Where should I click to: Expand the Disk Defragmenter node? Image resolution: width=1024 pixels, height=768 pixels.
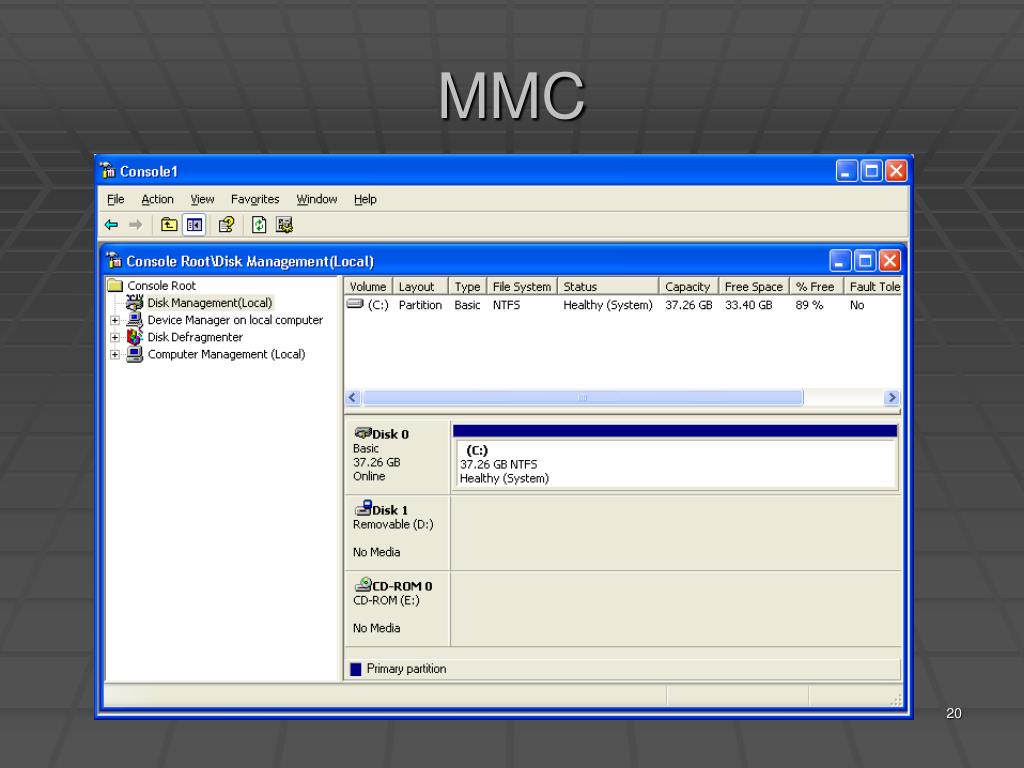click(x=115, y=337)
